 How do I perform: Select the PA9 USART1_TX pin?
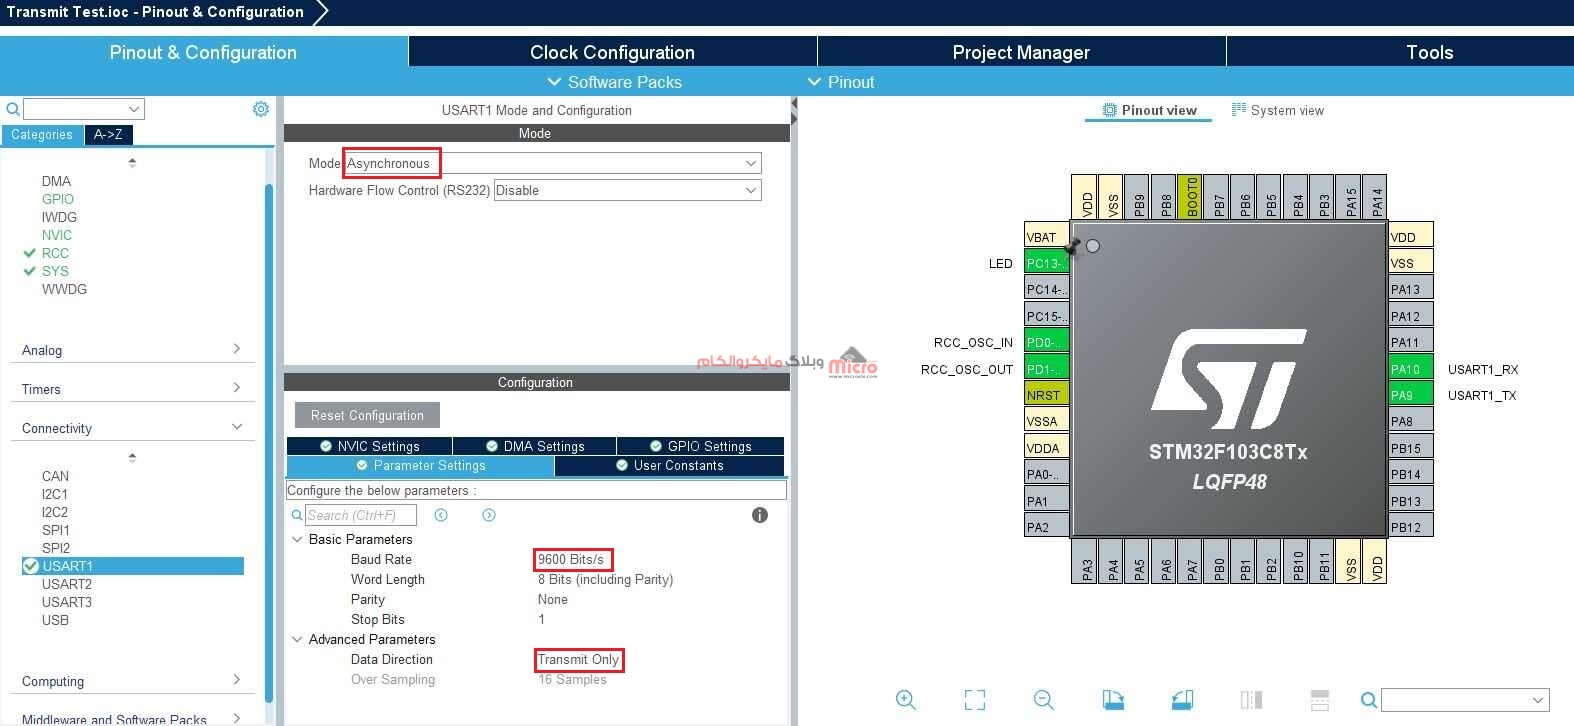[1410, 395]
